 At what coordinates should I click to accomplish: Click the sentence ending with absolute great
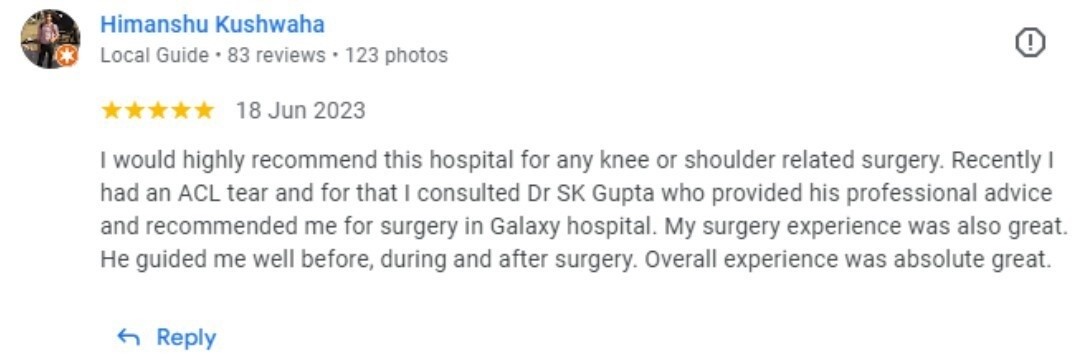(847, 259)
